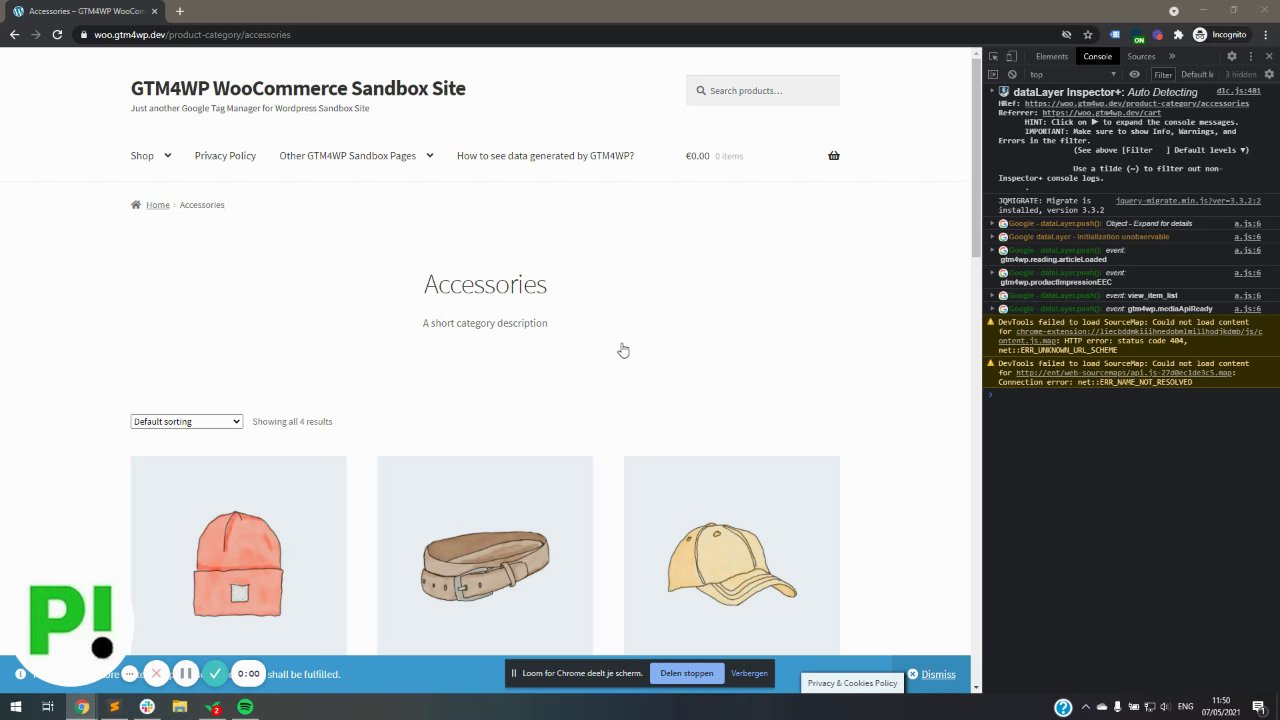Click the 'Delen stoppen' button
1280x720 pixels.
pyautogui.click(x=686, y=673)
